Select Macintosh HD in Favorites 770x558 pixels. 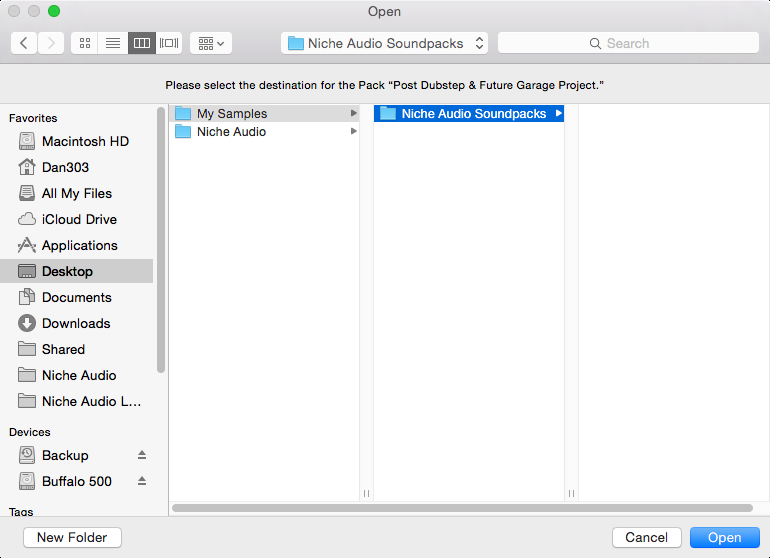click(x=77, y=141)
